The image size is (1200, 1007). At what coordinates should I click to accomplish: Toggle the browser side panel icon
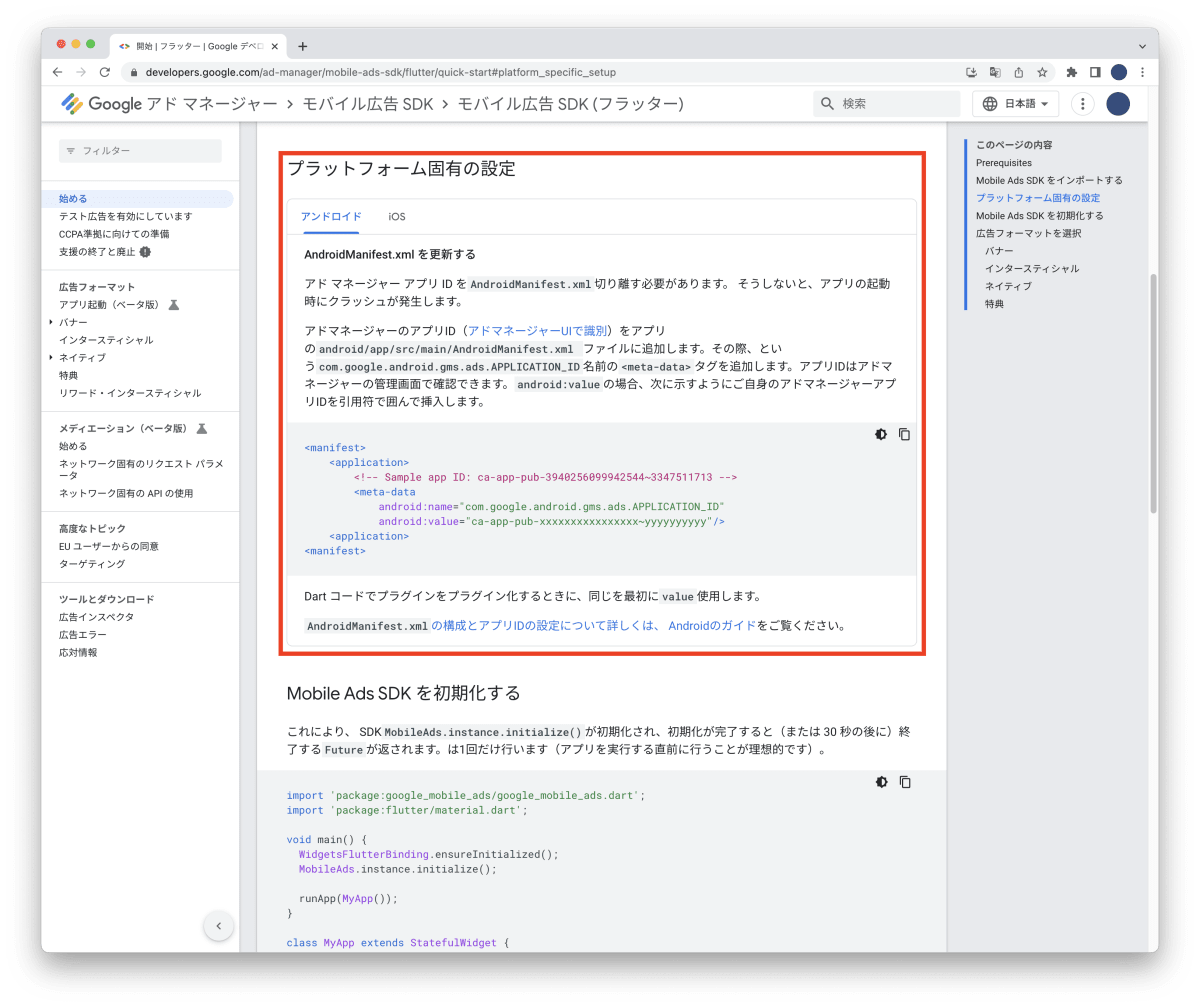click(1095, 72)
